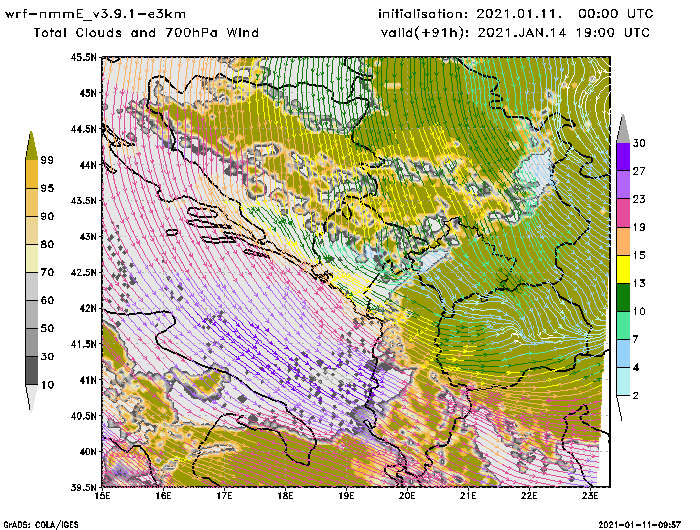This screenshot has width=700, height=530.
Task: Click the 23 label on wind legend
Action: [639, 199]
